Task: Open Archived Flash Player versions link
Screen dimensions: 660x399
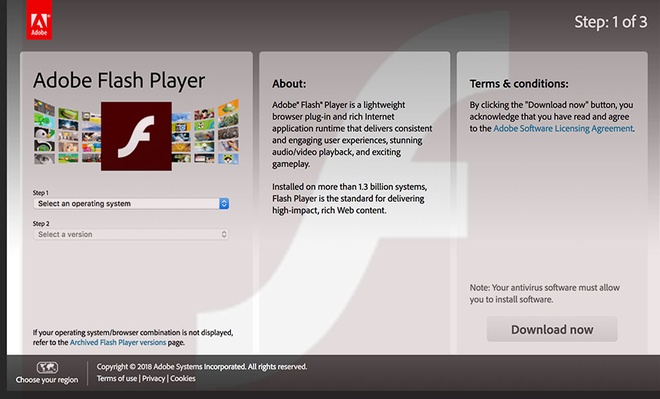Action: 118,343
